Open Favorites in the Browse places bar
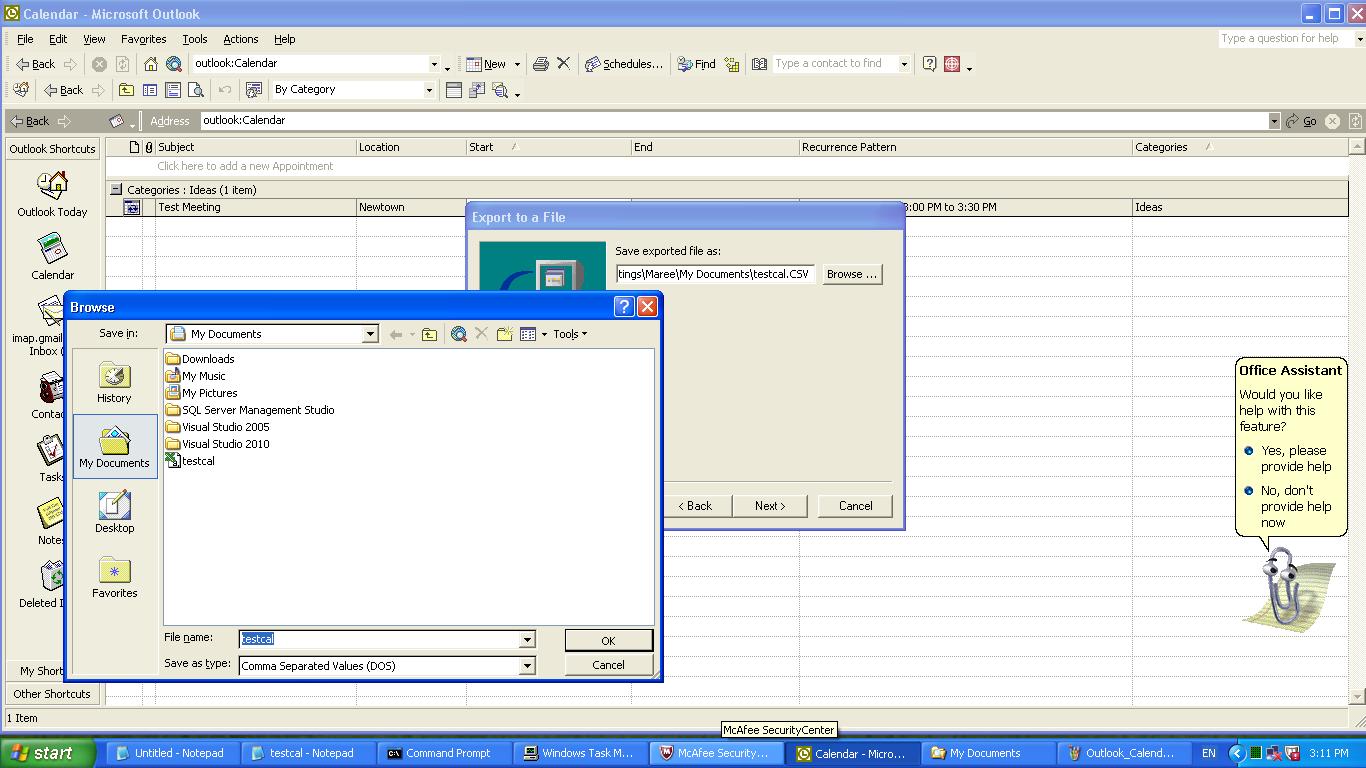This screenshot has width=1366, height=768. tap(114, 578)
